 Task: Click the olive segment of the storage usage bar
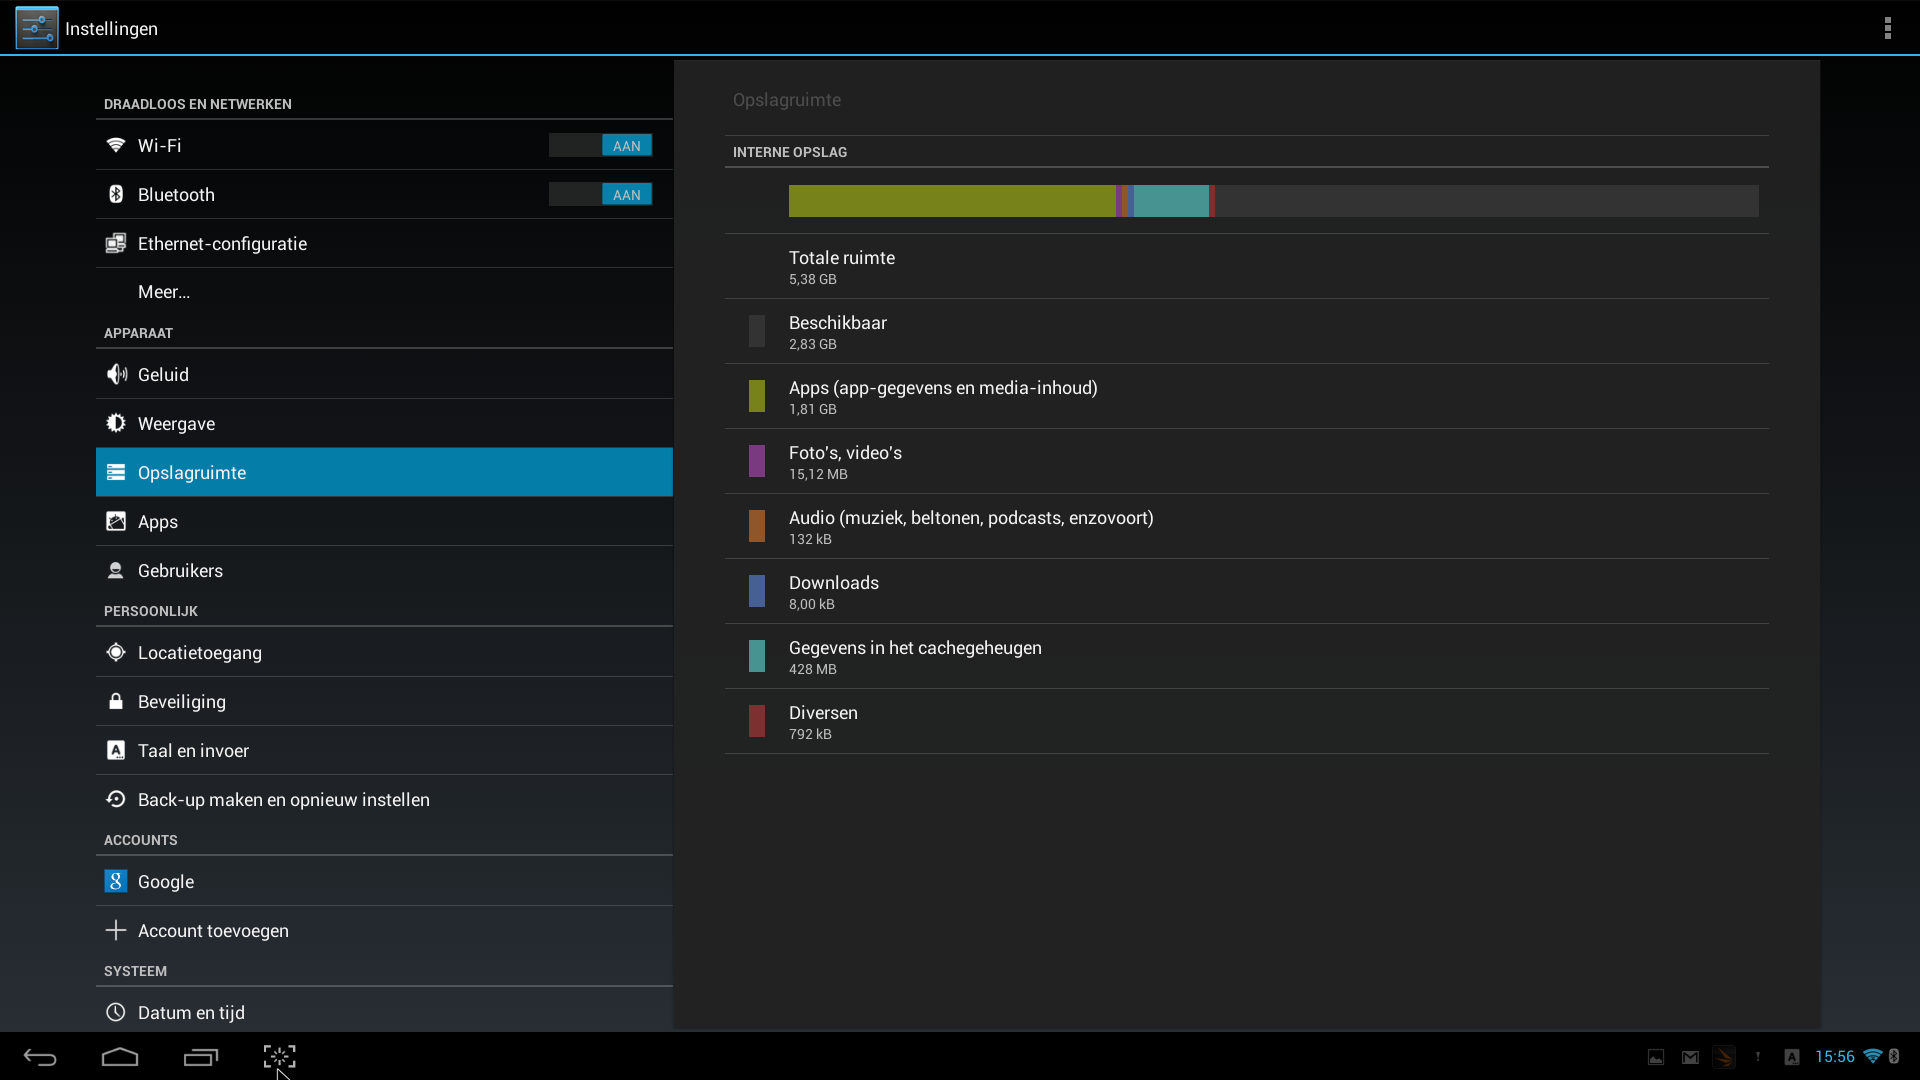[952, 201]
